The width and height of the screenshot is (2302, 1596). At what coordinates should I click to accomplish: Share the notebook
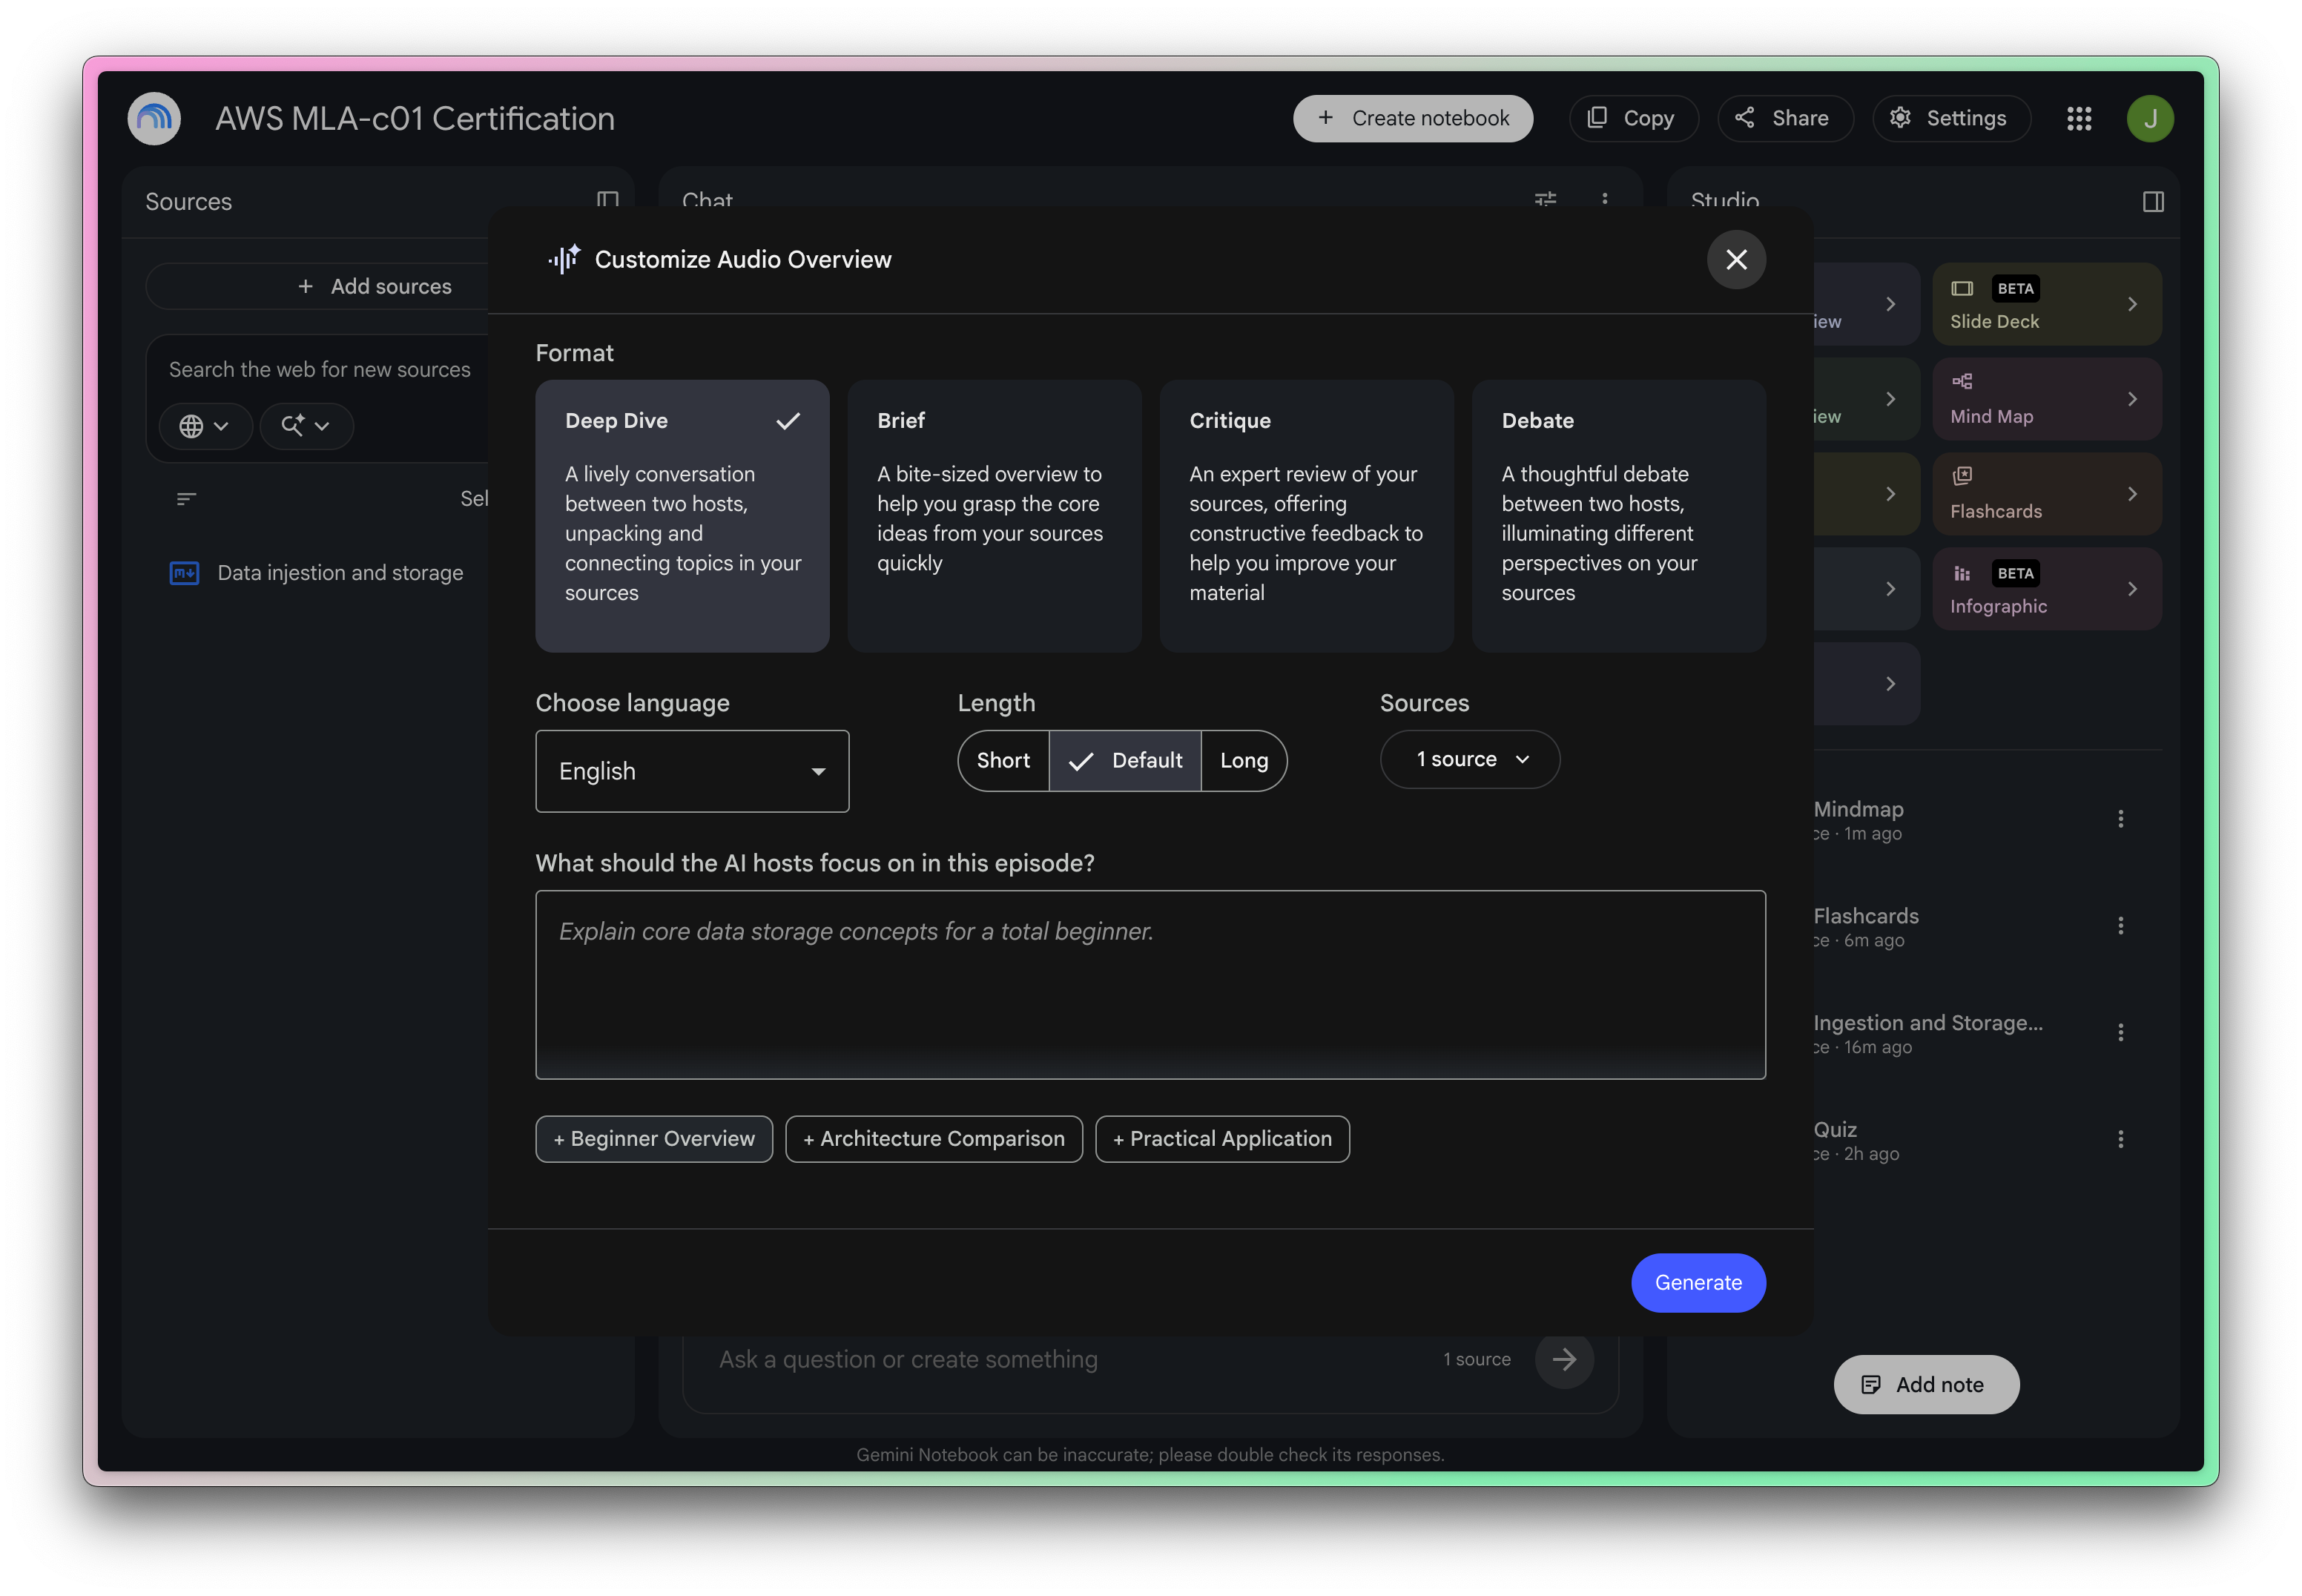click(1785, 118)
